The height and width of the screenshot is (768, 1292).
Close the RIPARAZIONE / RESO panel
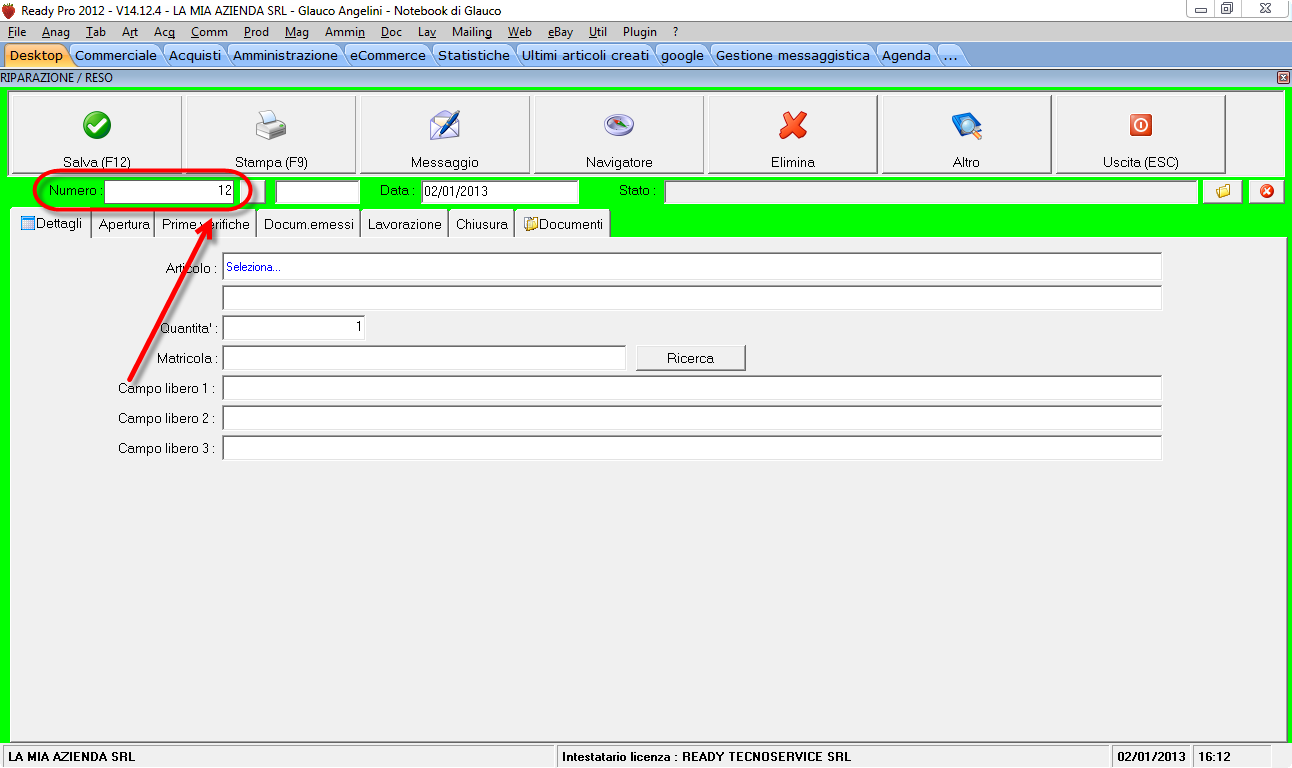coord(1283,77)
